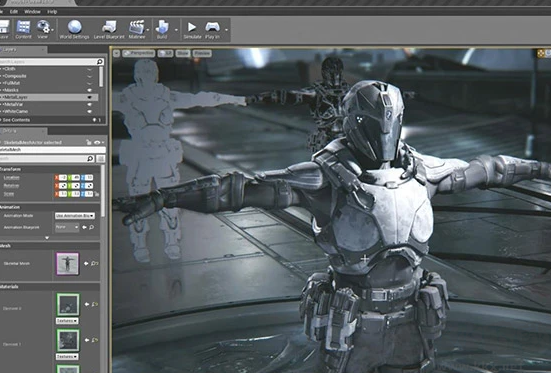This screenshot has height=373, width=551.
Task: Toggle visibility of the WhiteCamo layer
Action: 90,111
